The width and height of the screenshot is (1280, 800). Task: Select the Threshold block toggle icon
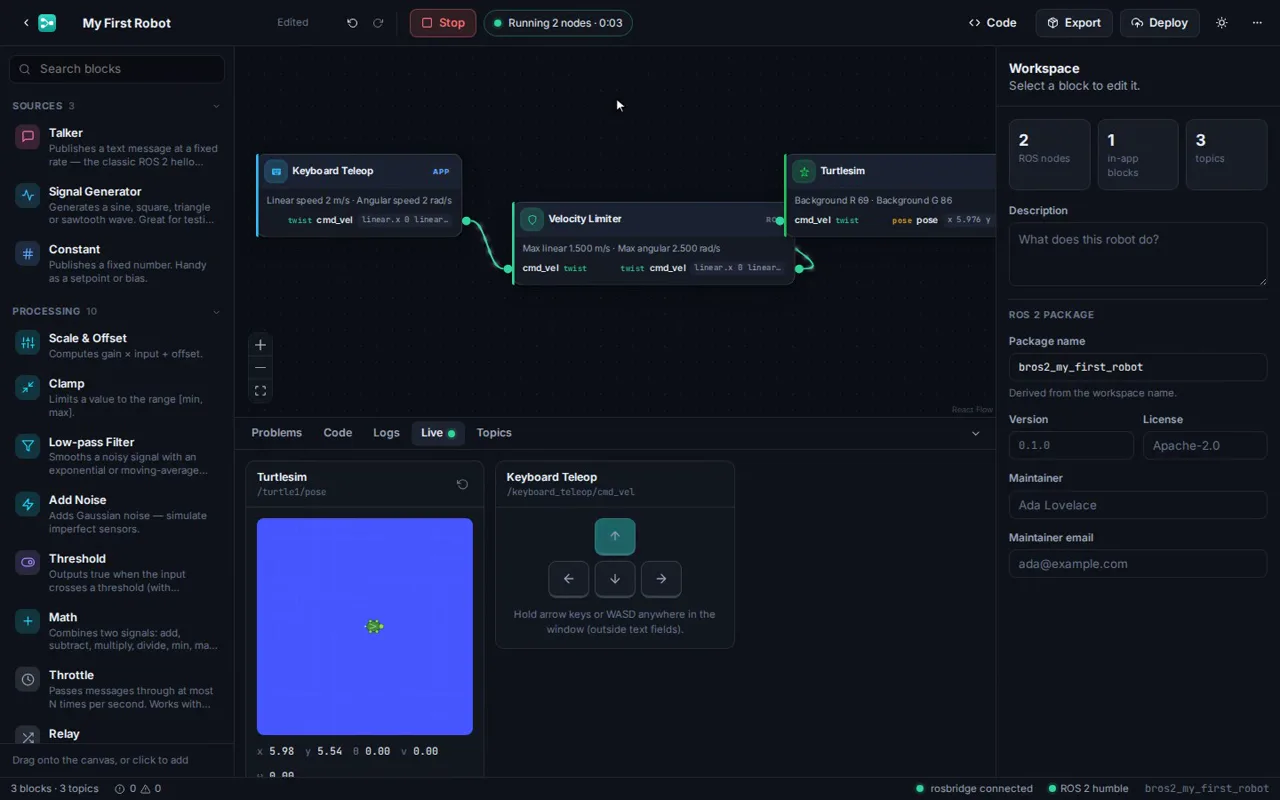pos(28,562)
